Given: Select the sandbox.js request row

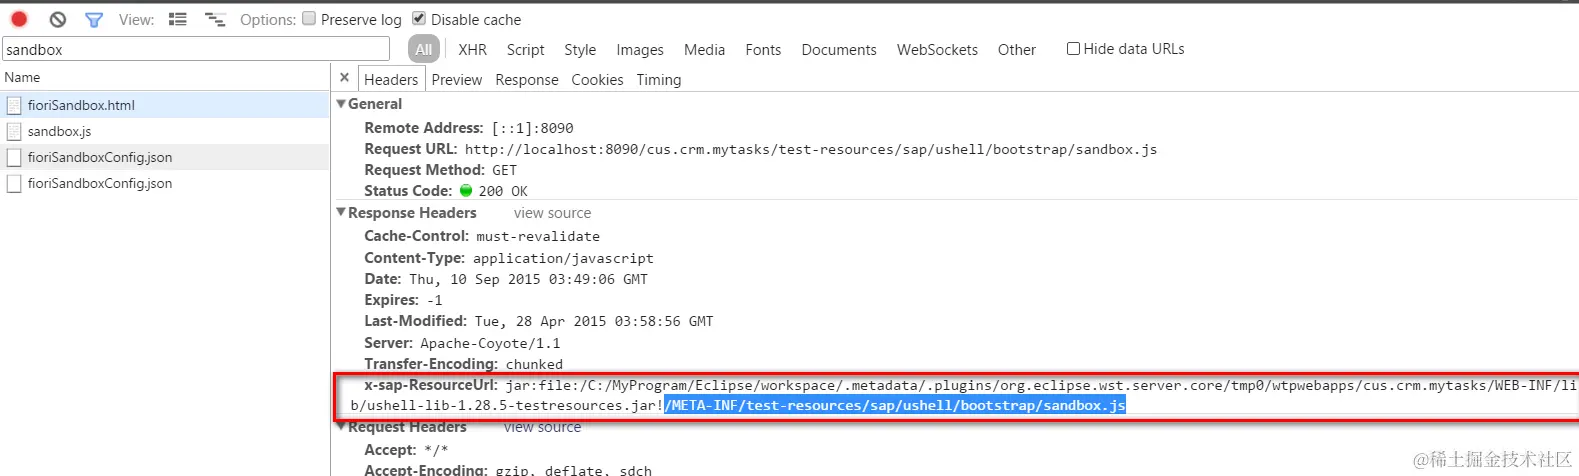Looking at the screenshot, I should click(x=165, y=131).
